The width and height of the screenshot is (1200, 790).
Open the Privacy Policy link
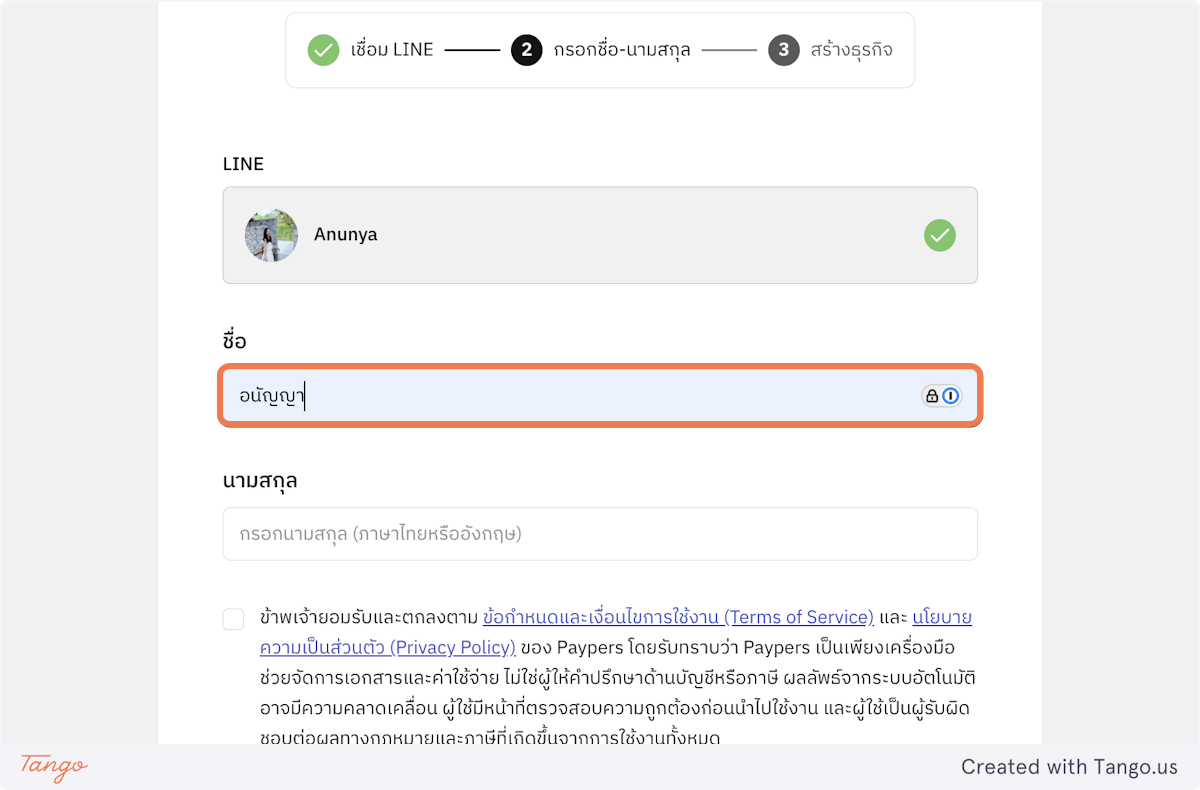387,647
